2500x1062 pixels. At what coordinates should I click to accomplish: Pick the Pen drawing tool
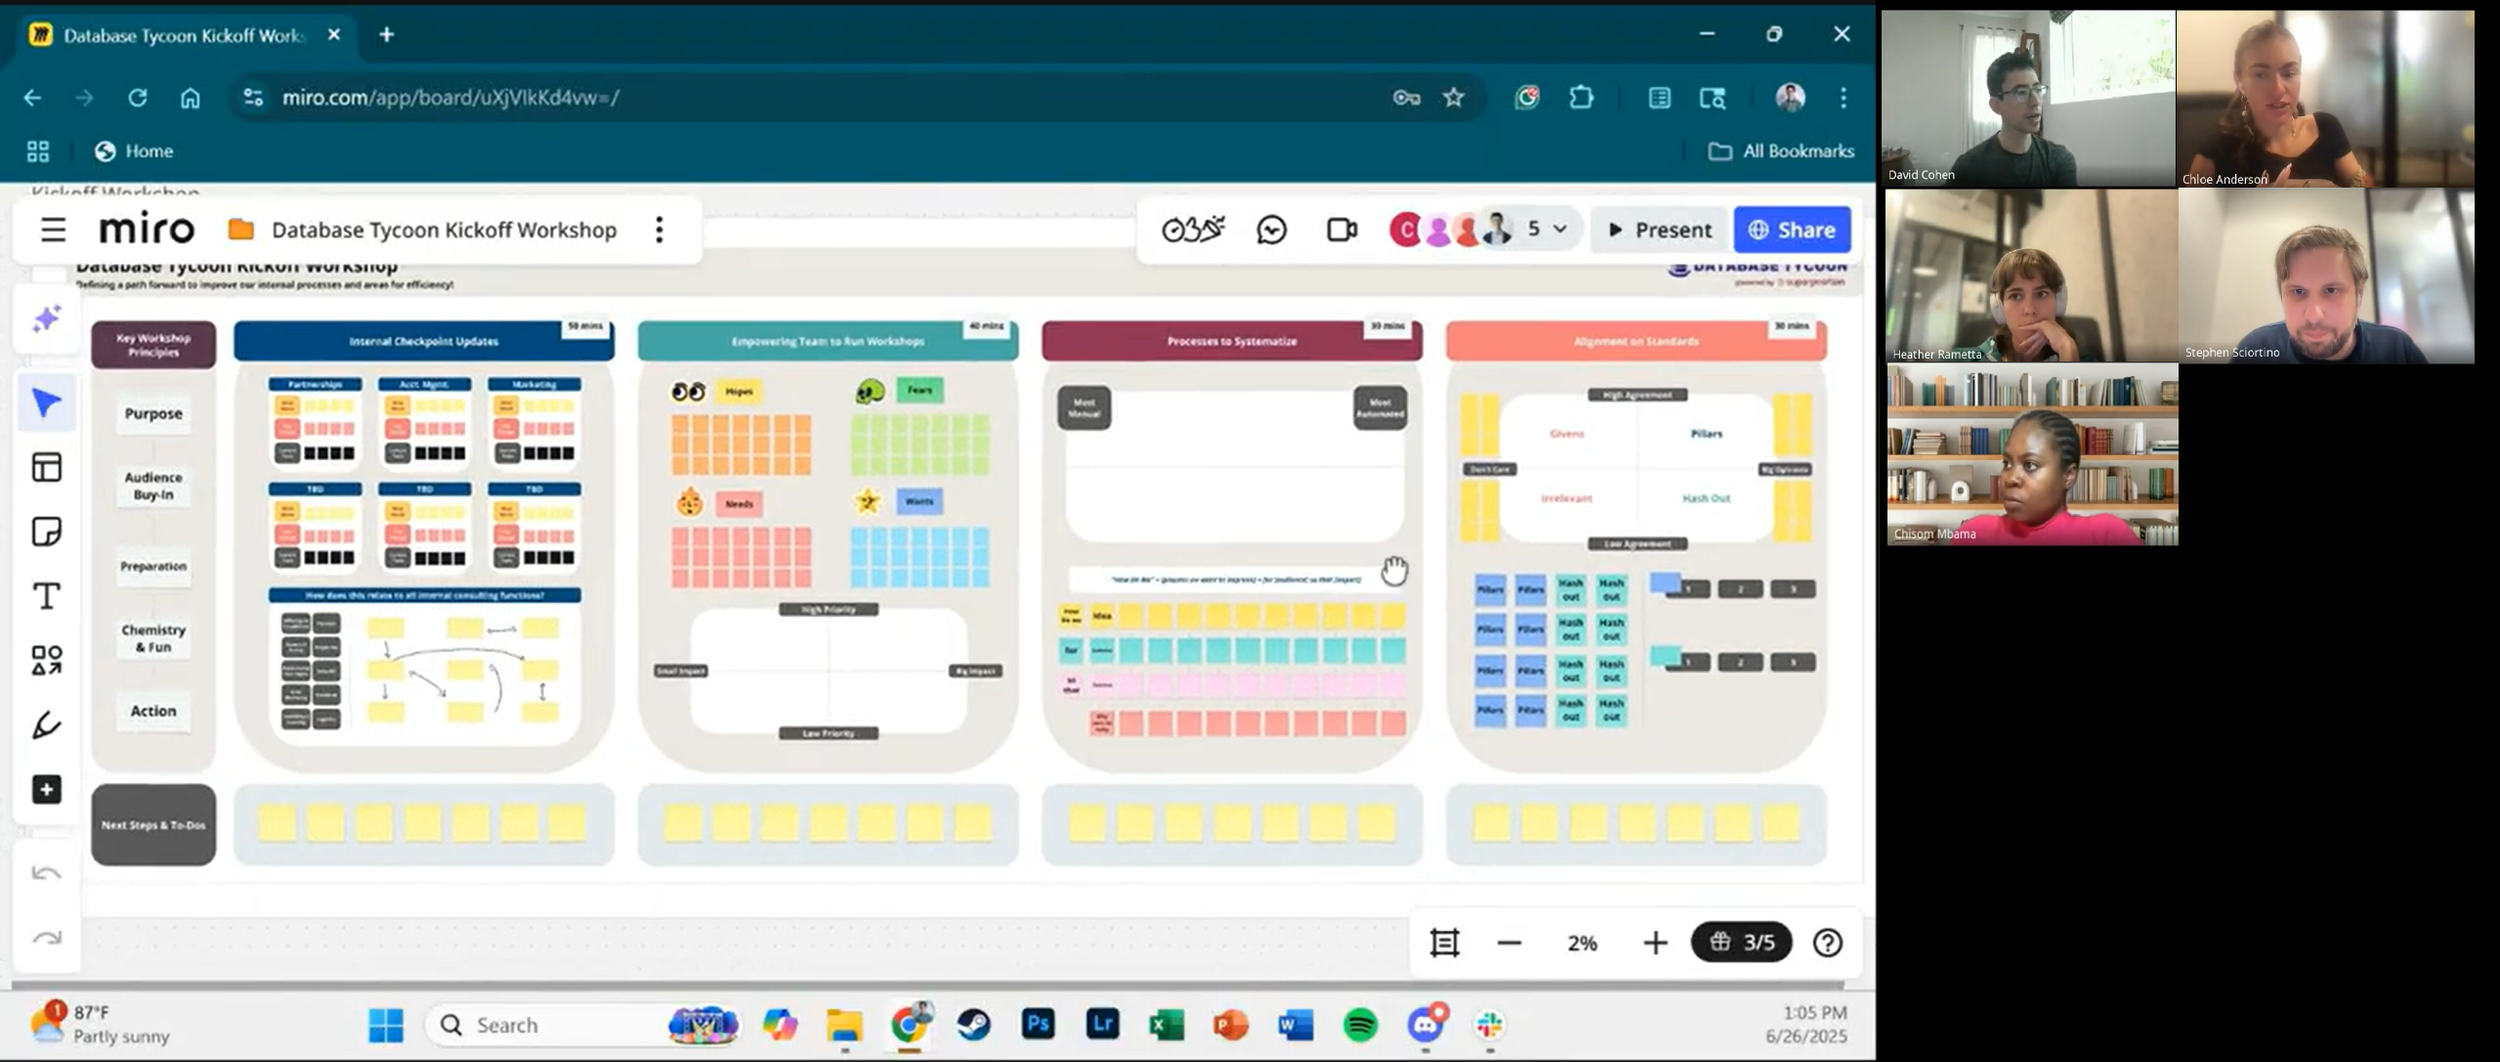tap(46, 724)
